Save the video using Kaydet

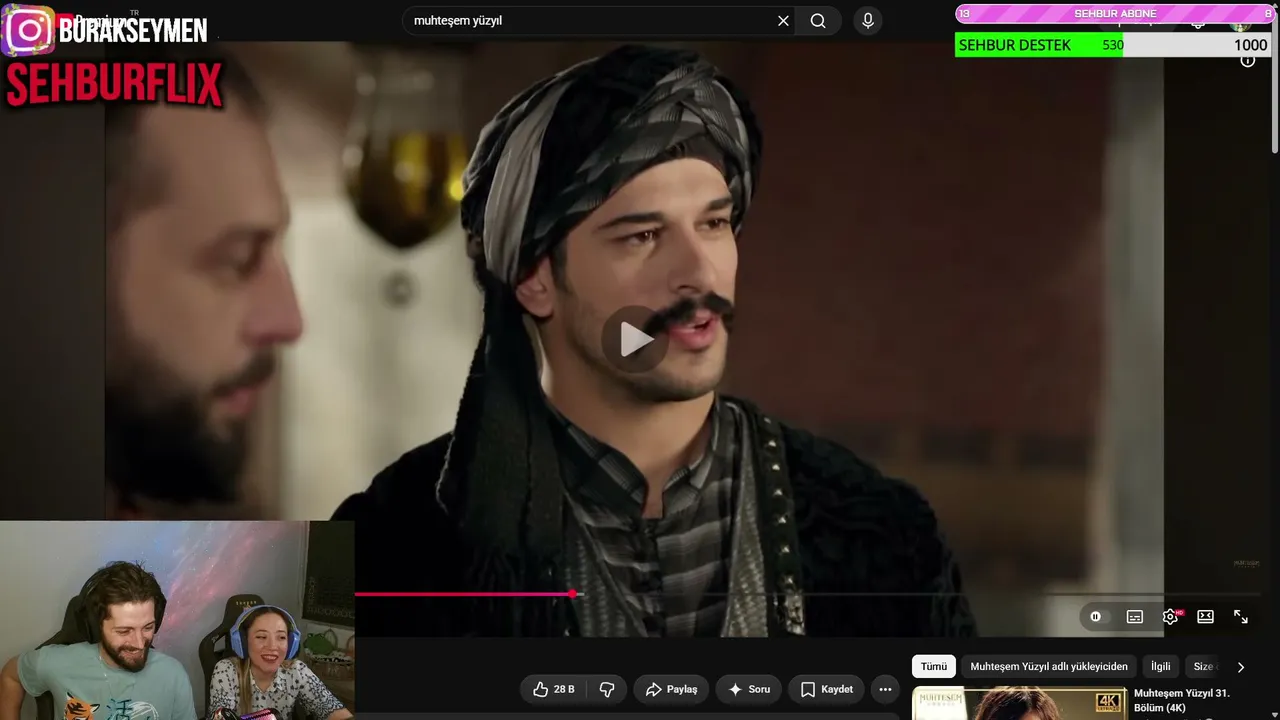click(x=827, y=689)
